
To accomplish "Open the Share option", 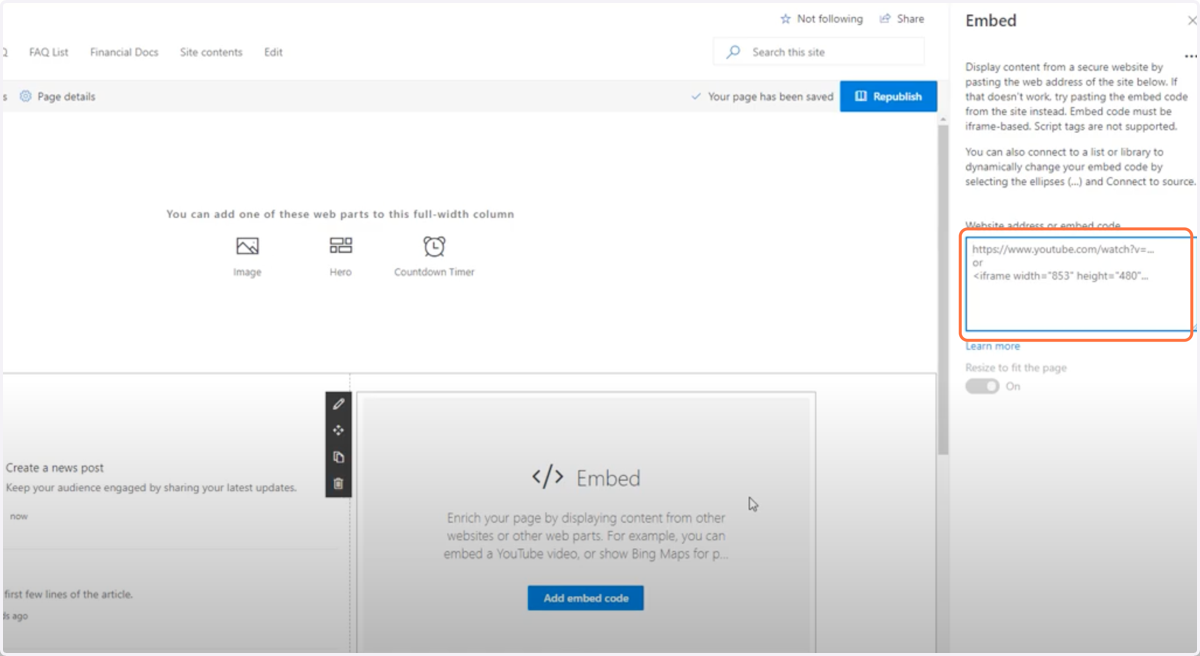I will pos(901,19).
